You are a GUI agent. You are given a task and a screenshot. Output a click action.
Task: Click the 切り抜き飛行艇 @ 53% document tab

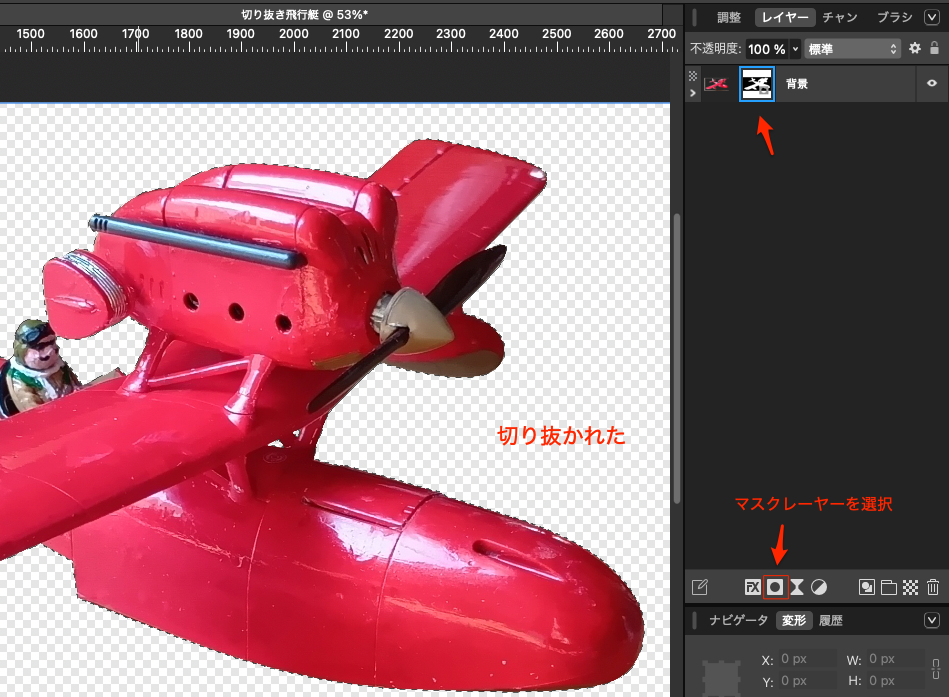coord(304,15)
